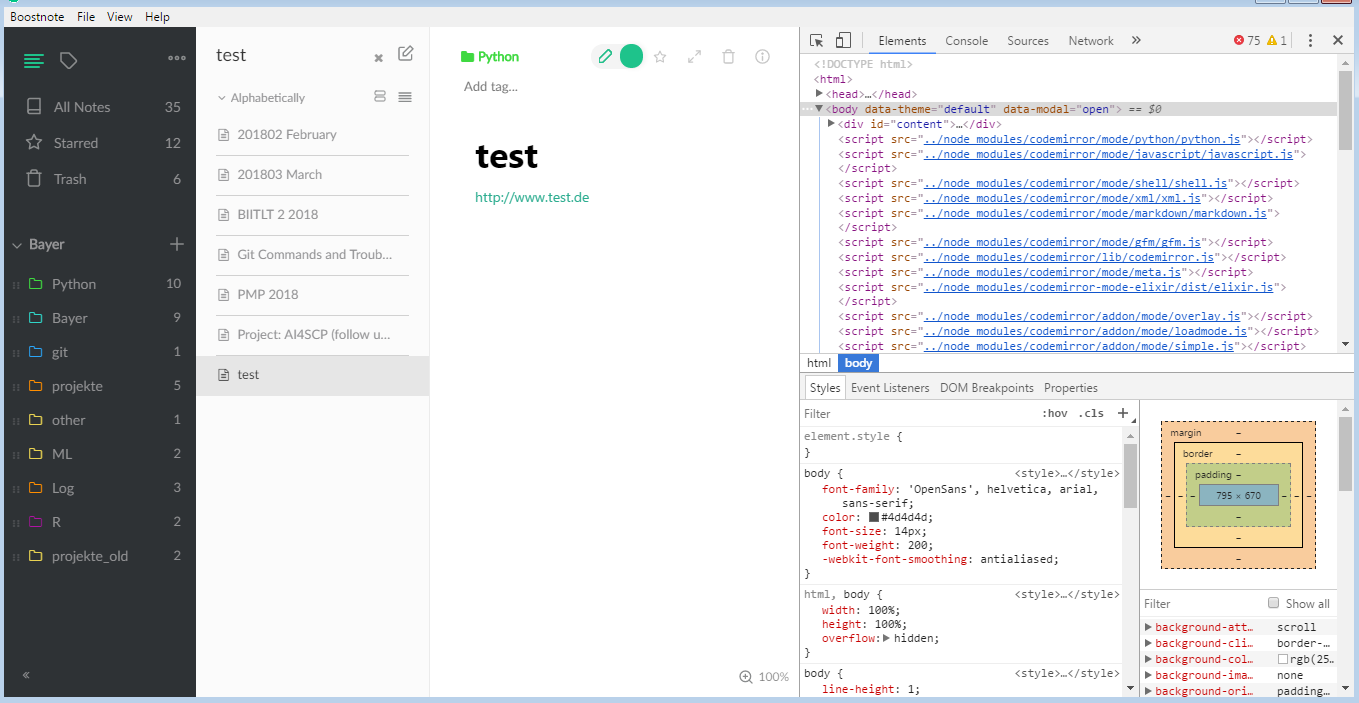Collapse the sidebar with double-chevron icon
1359x703 pixels.
coord(26,675)
